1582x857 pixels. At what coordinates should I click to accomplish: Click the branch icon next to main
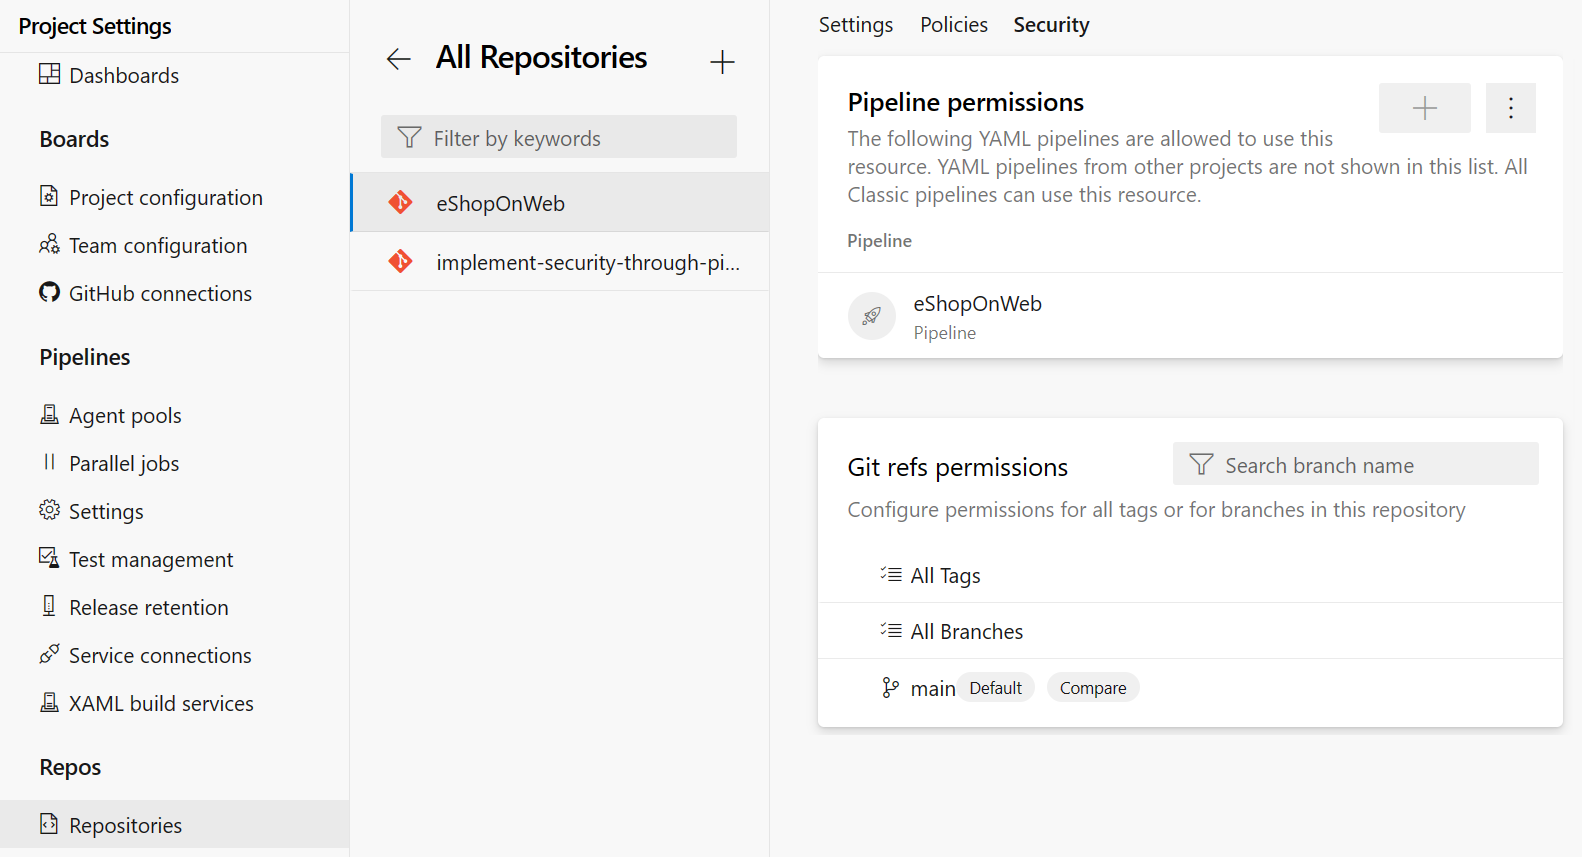coord(889,687)
